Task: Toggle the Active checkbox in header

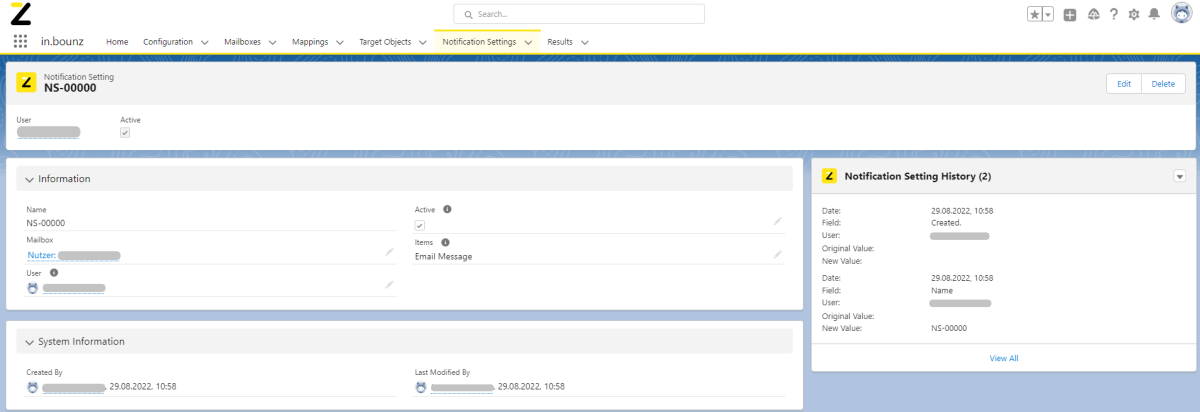Action: [x=125, y=132]
